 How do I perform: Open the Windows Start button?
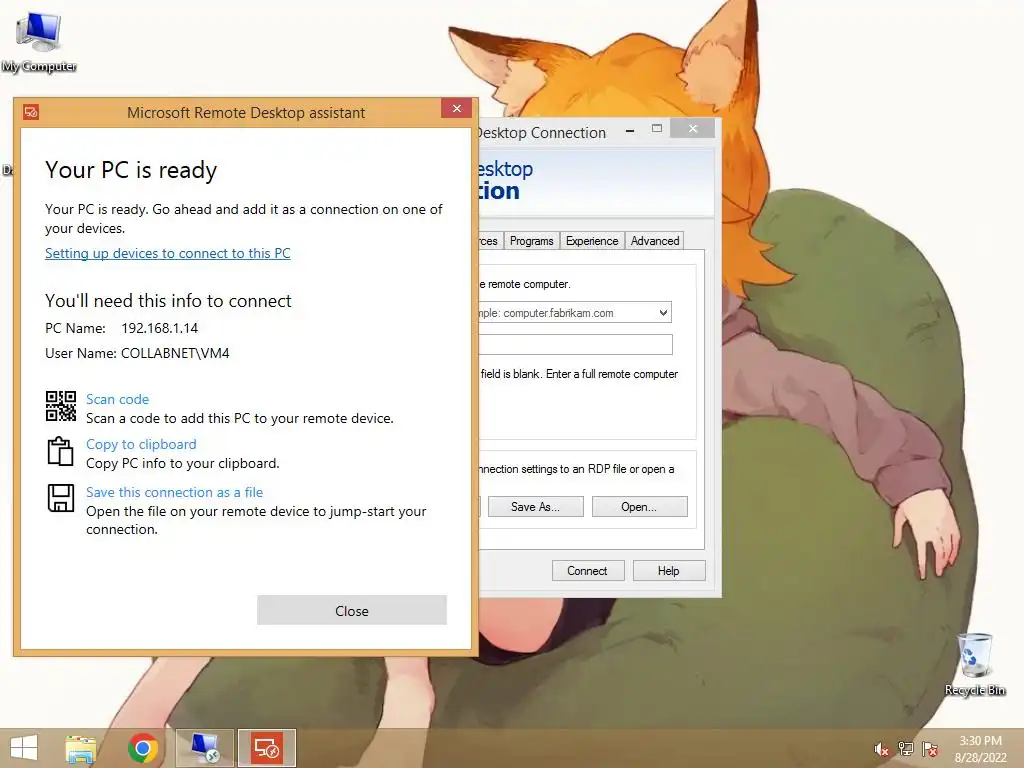24,748
